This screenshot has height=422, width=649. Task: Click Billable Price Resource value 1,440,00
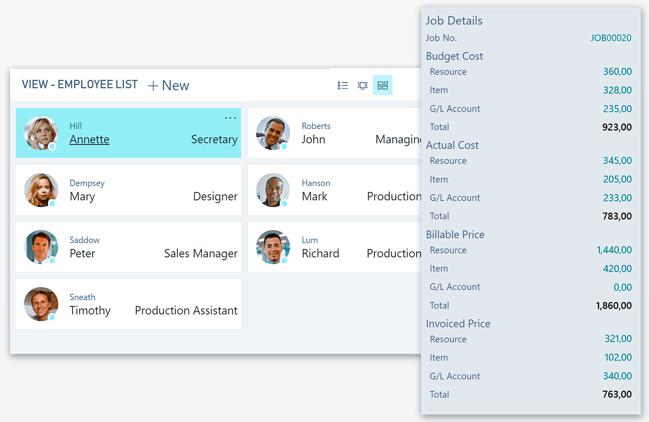tap(613, 250)
